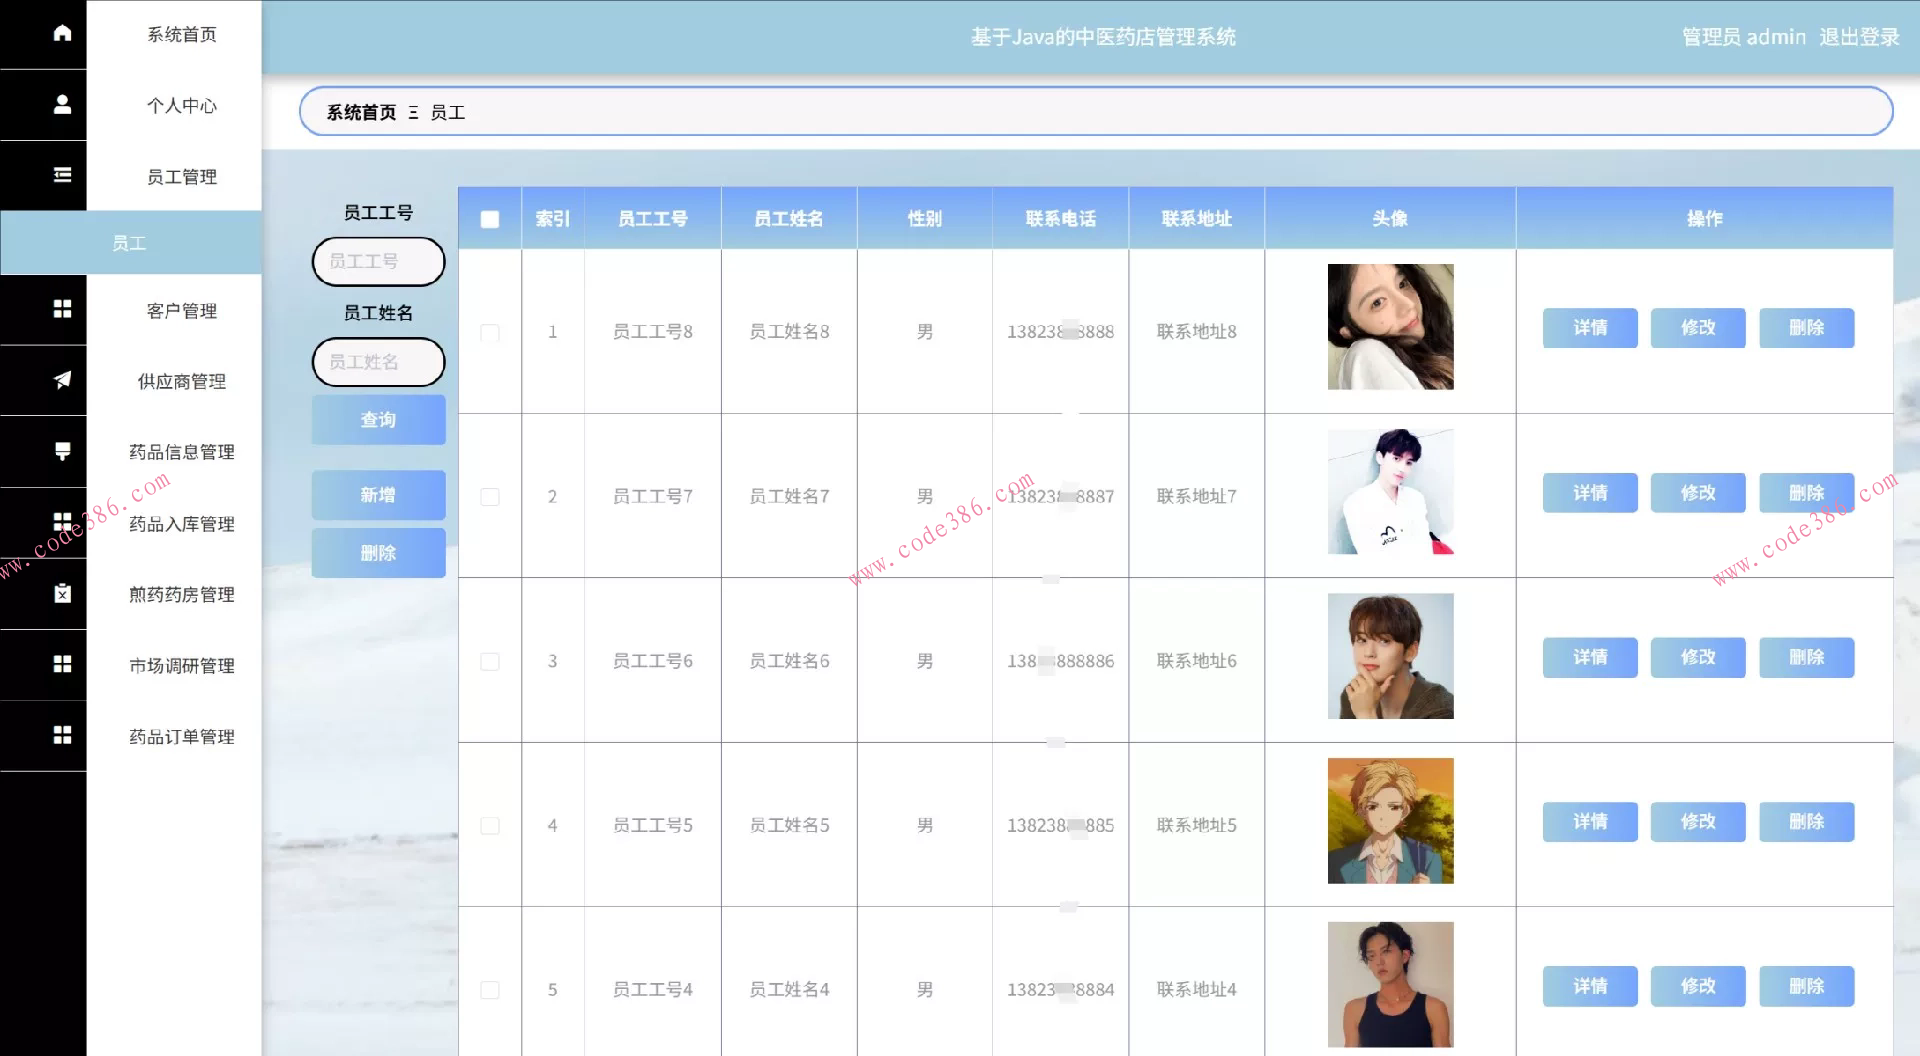Click the avatar photo of 员工姓名6
The image size is (1920, 1056).
(1391, 656)
